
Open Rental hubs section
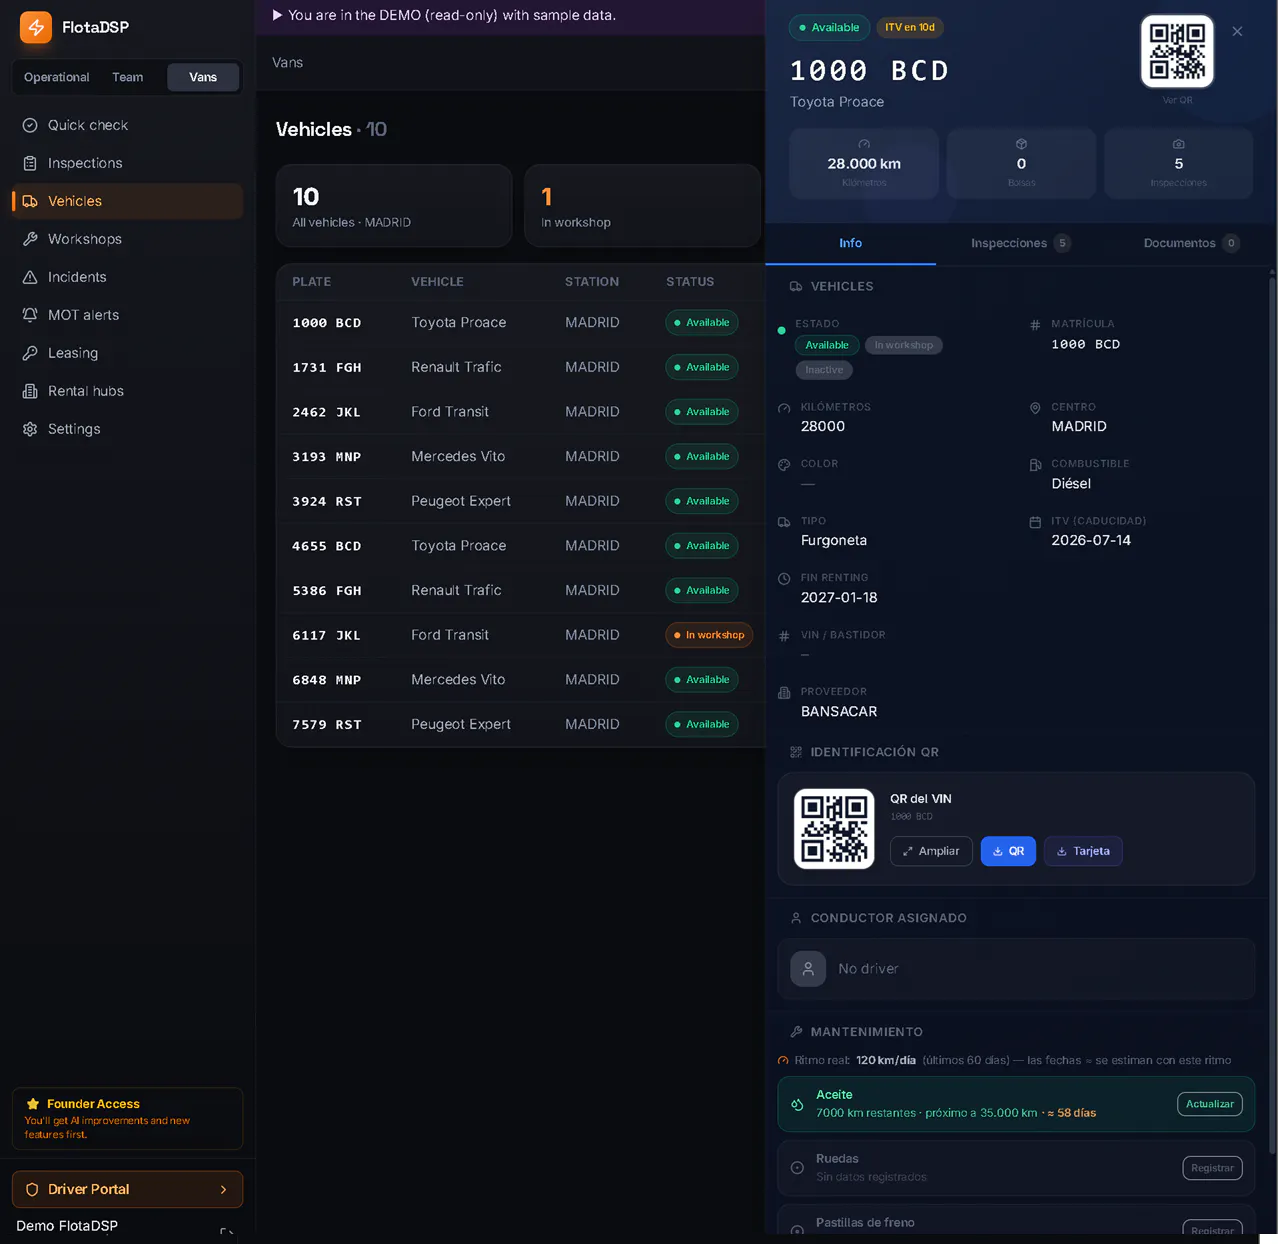point(127,391)
